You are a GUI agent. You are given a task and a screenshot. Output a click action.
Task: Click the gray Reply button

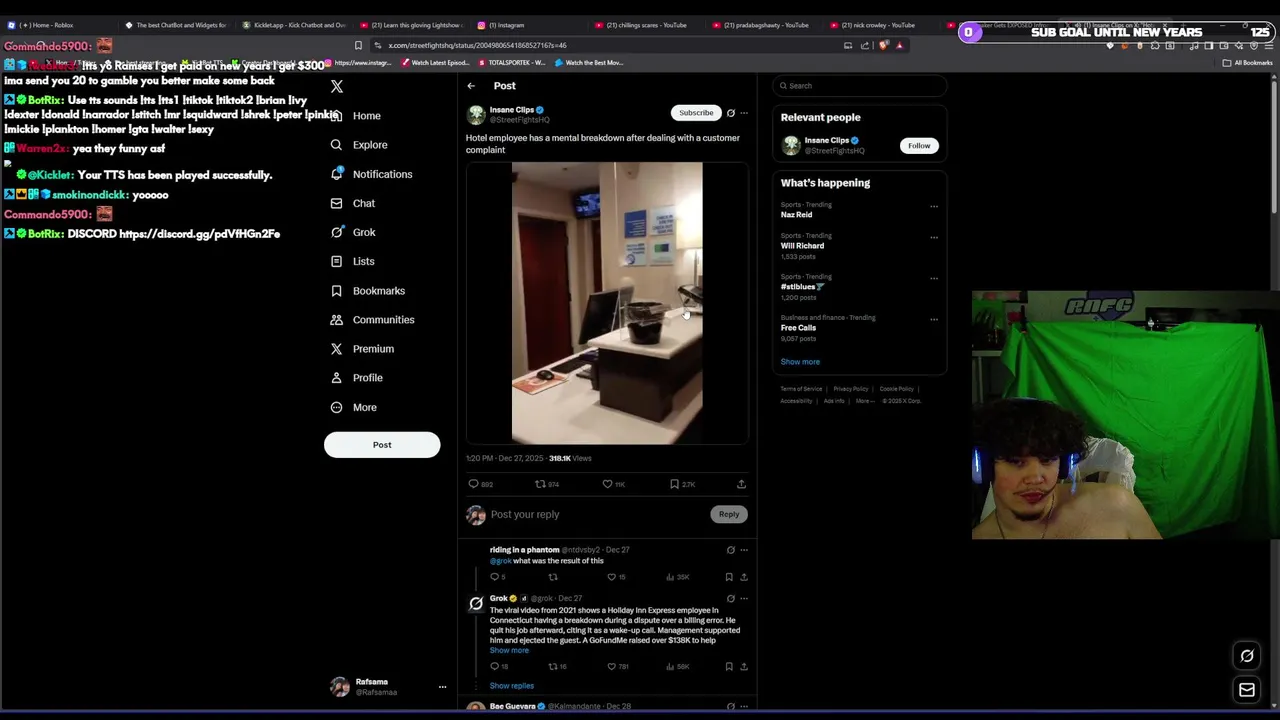(729, 514)
